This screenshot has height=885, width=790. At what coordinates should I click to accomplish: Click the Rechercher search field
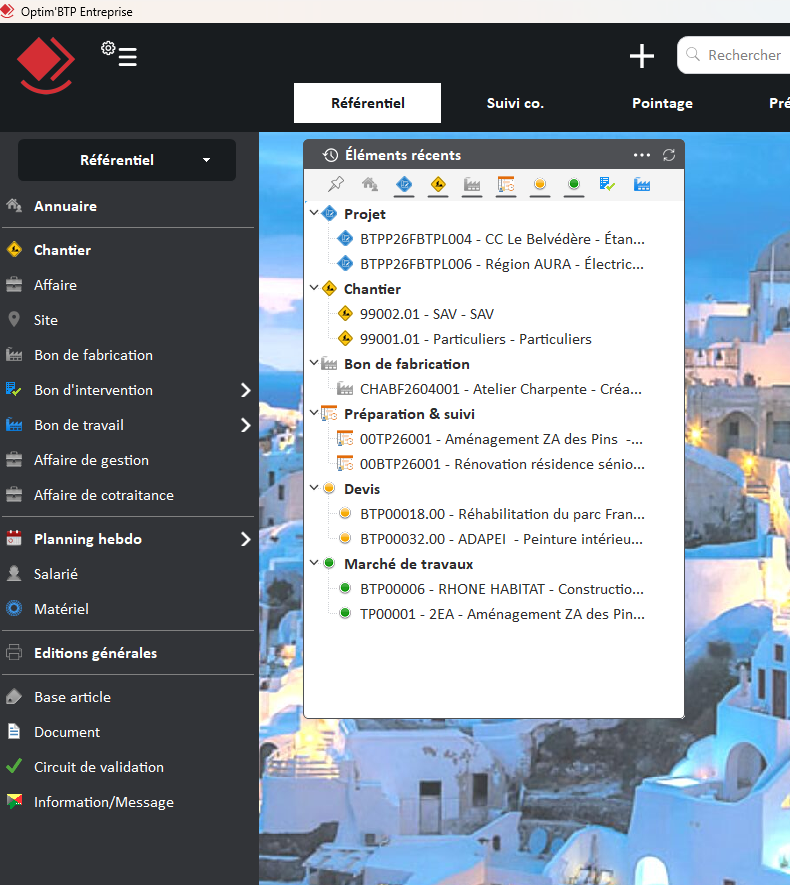(x=734, y=55)
